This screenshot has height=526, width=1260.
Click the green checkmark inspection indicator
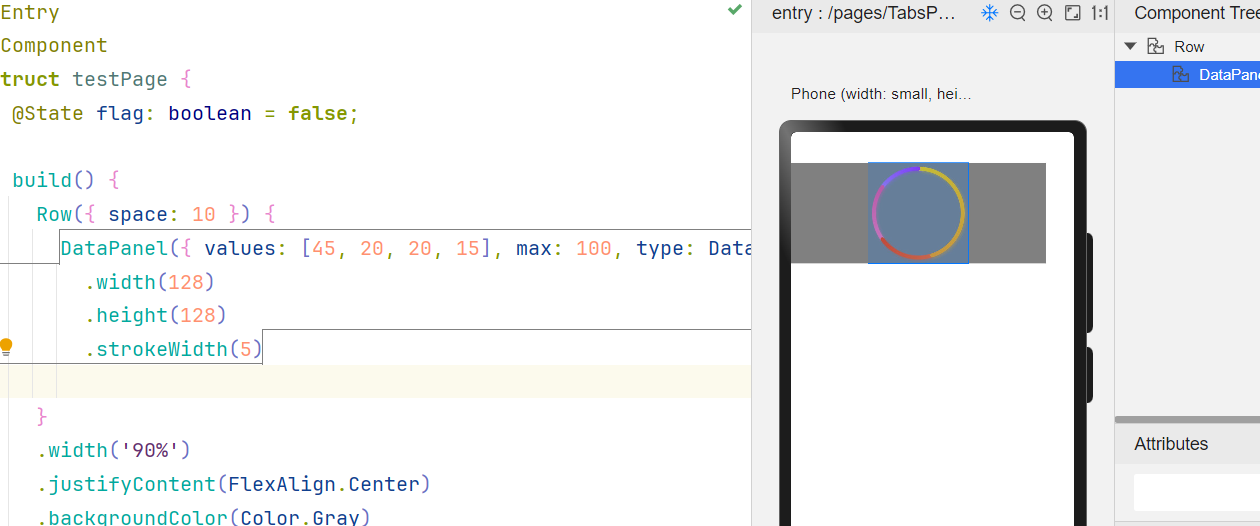tap(735, 10)
